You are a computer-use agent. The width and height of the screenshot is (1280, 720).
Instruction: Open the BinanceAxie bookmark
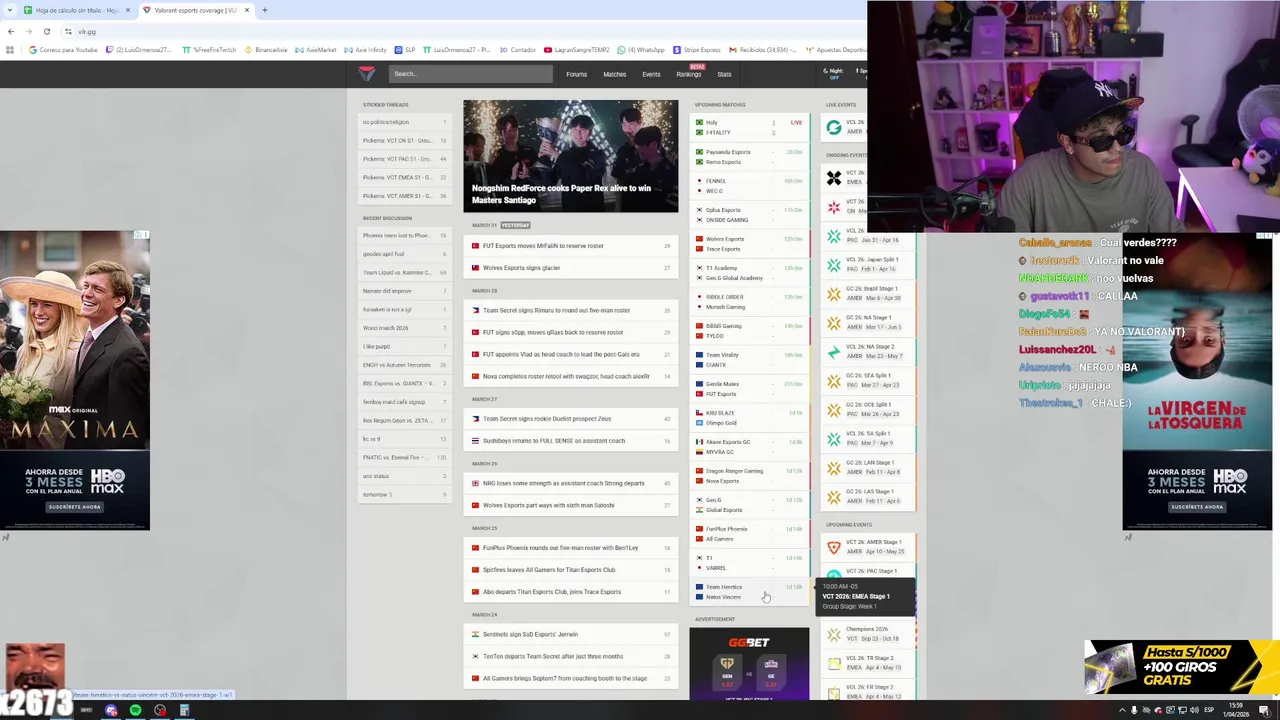pos(266,49)
